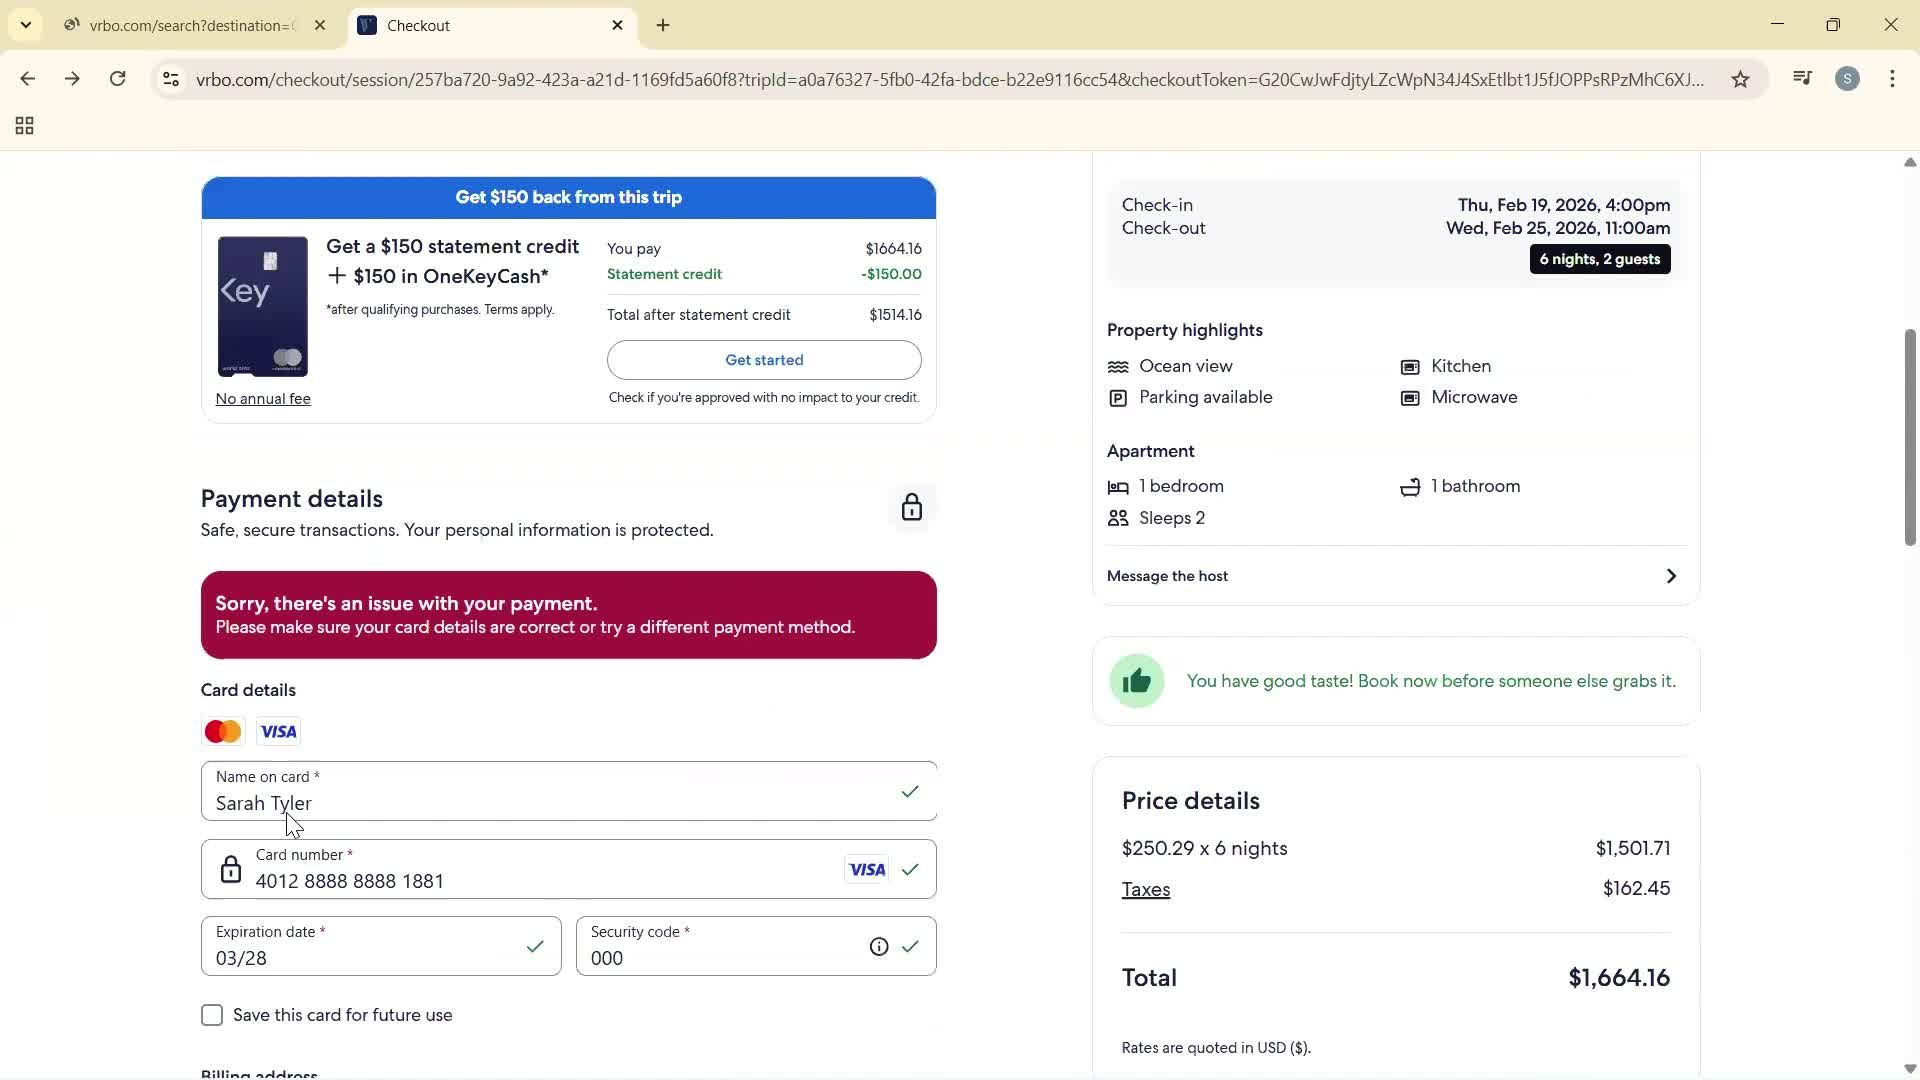Click the thumbs-up icon in the booking banner
The image size is (1920, 1080).
[x=1138, y=681]
